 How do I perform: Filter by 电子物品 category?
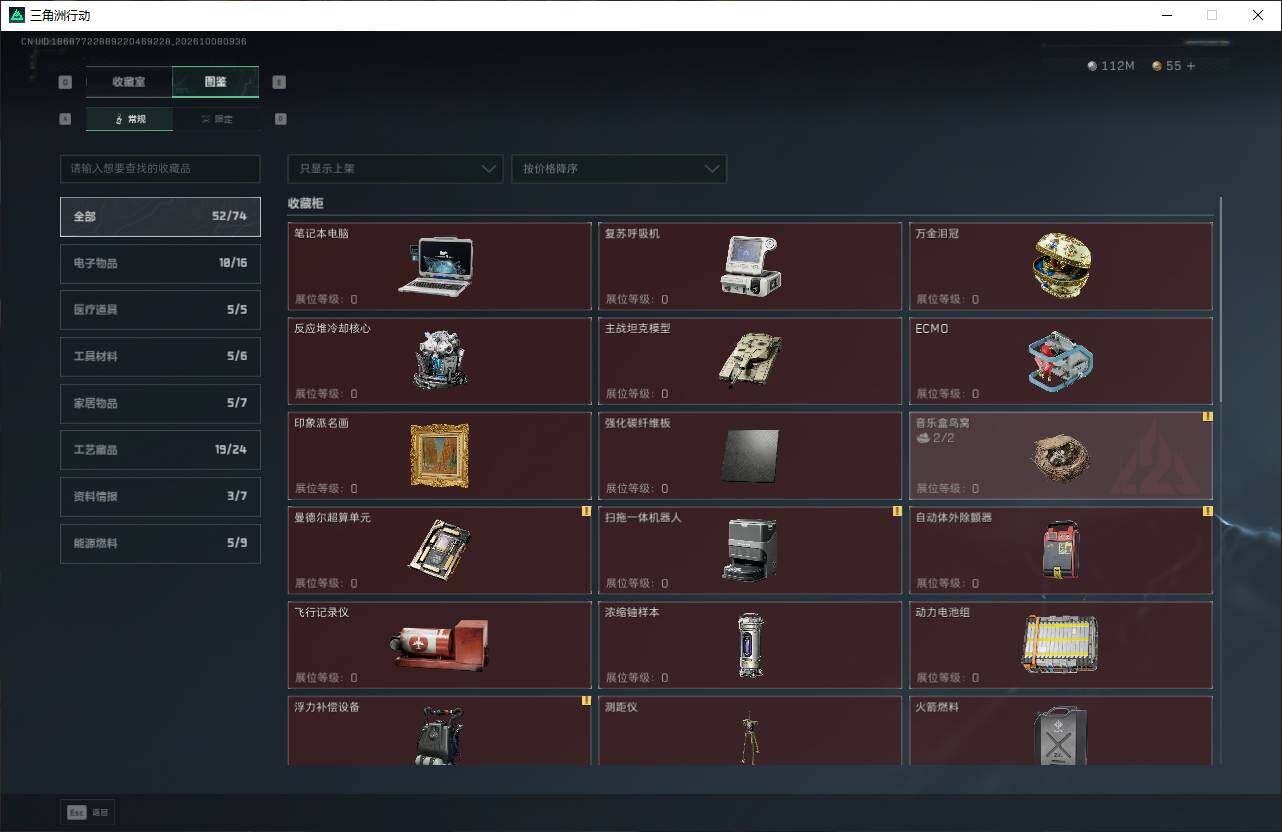pos(160,263)
